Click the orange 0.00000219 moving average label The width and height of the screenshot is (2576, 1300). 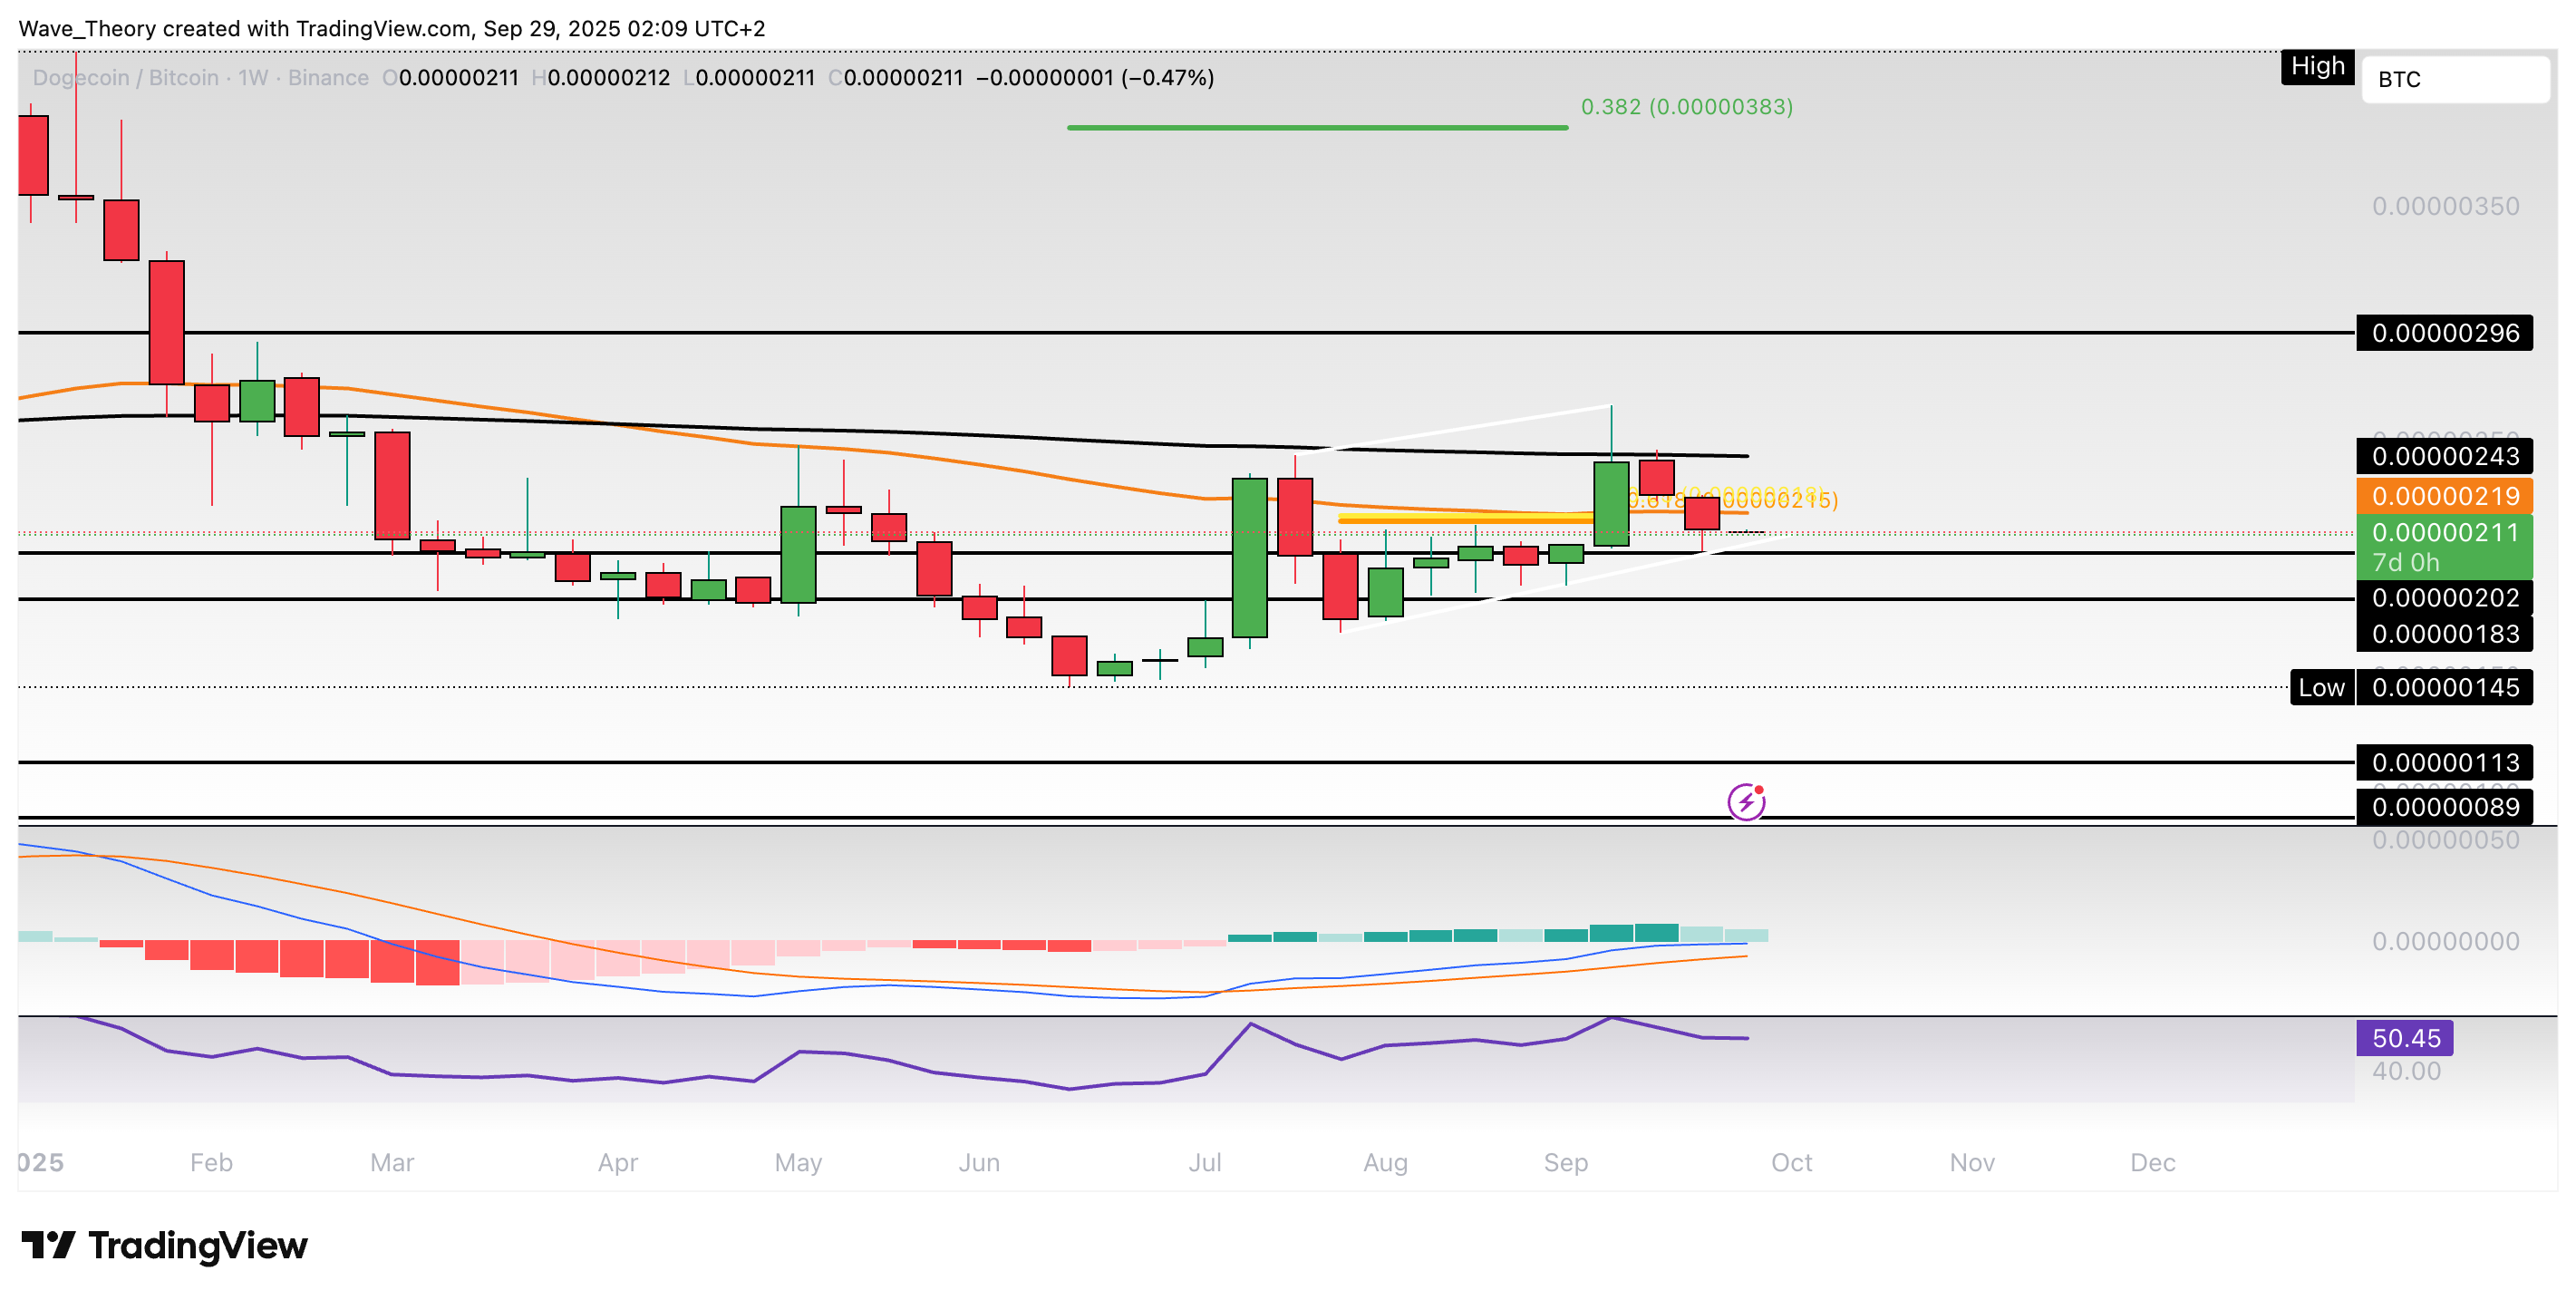[x=2444, y=496]
